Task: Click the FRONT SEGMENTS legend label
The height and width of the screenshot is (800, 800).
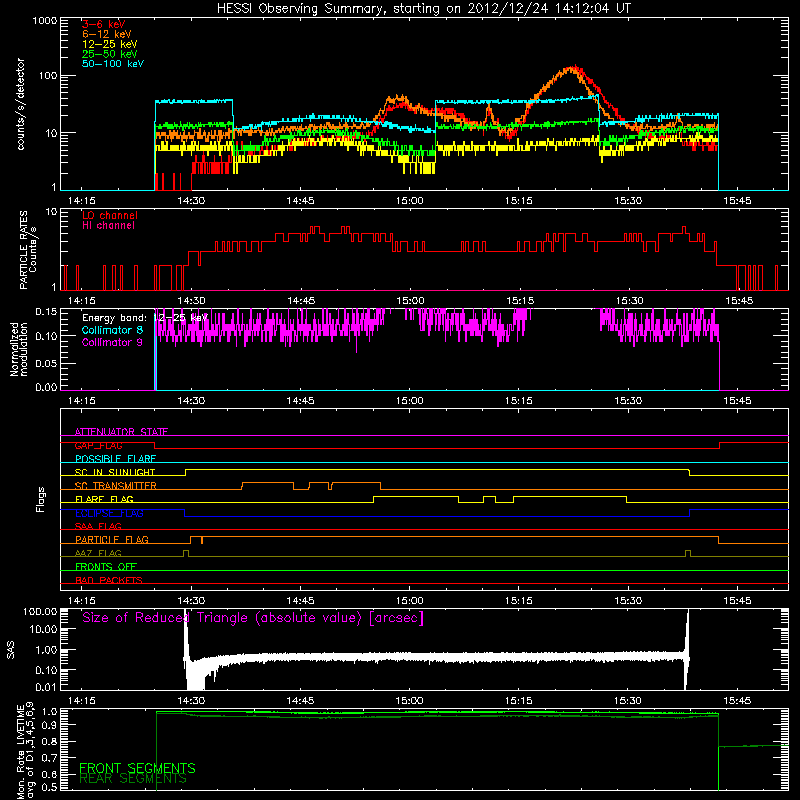Action: [x=137, y=768]
